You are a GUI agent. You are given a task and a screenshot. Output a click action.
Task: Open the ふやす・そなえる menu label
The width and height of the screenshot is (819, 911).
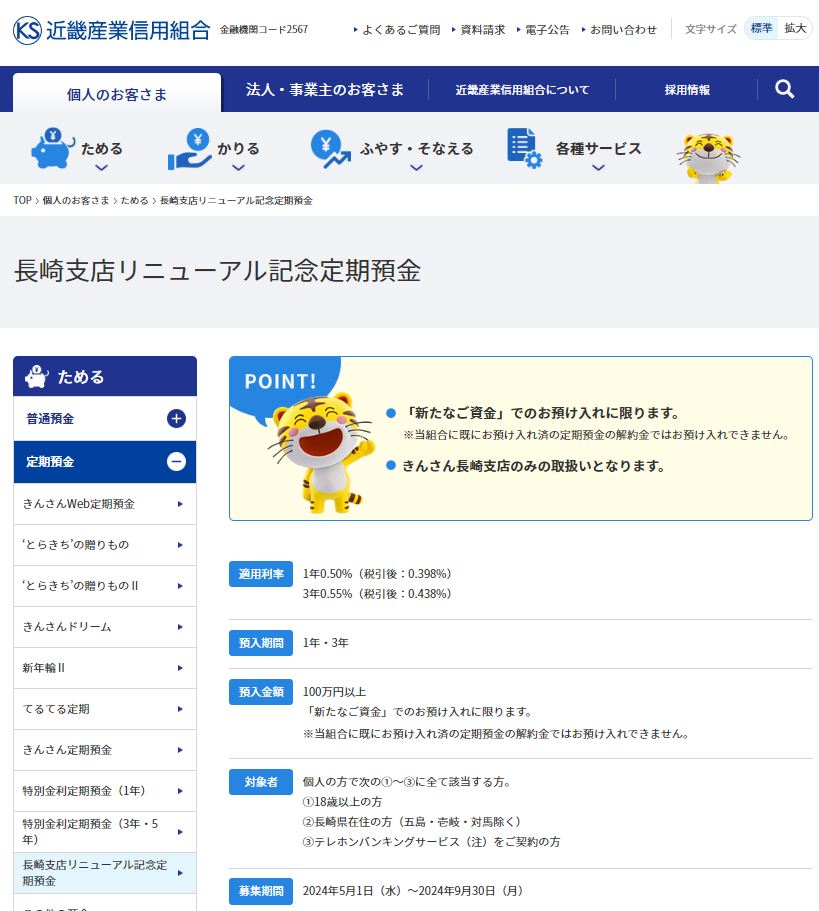click(416, 149)
